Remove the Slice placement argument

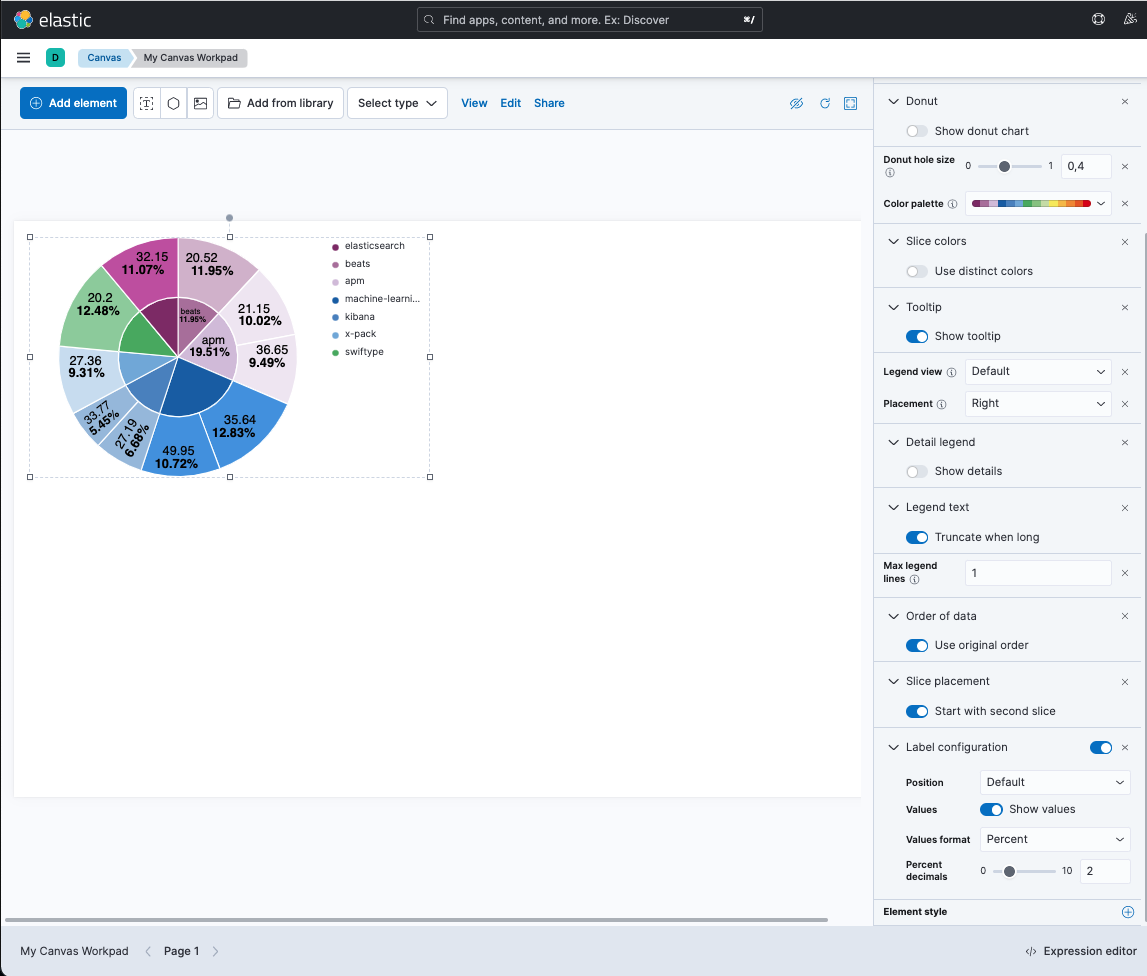[1125, 682]
